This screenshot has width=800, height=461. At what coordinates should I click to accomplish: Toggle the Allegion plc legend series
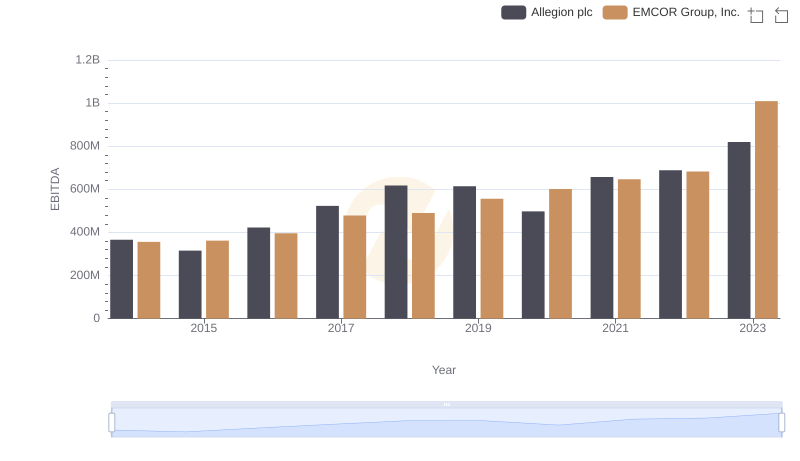(x=547, y=12)
